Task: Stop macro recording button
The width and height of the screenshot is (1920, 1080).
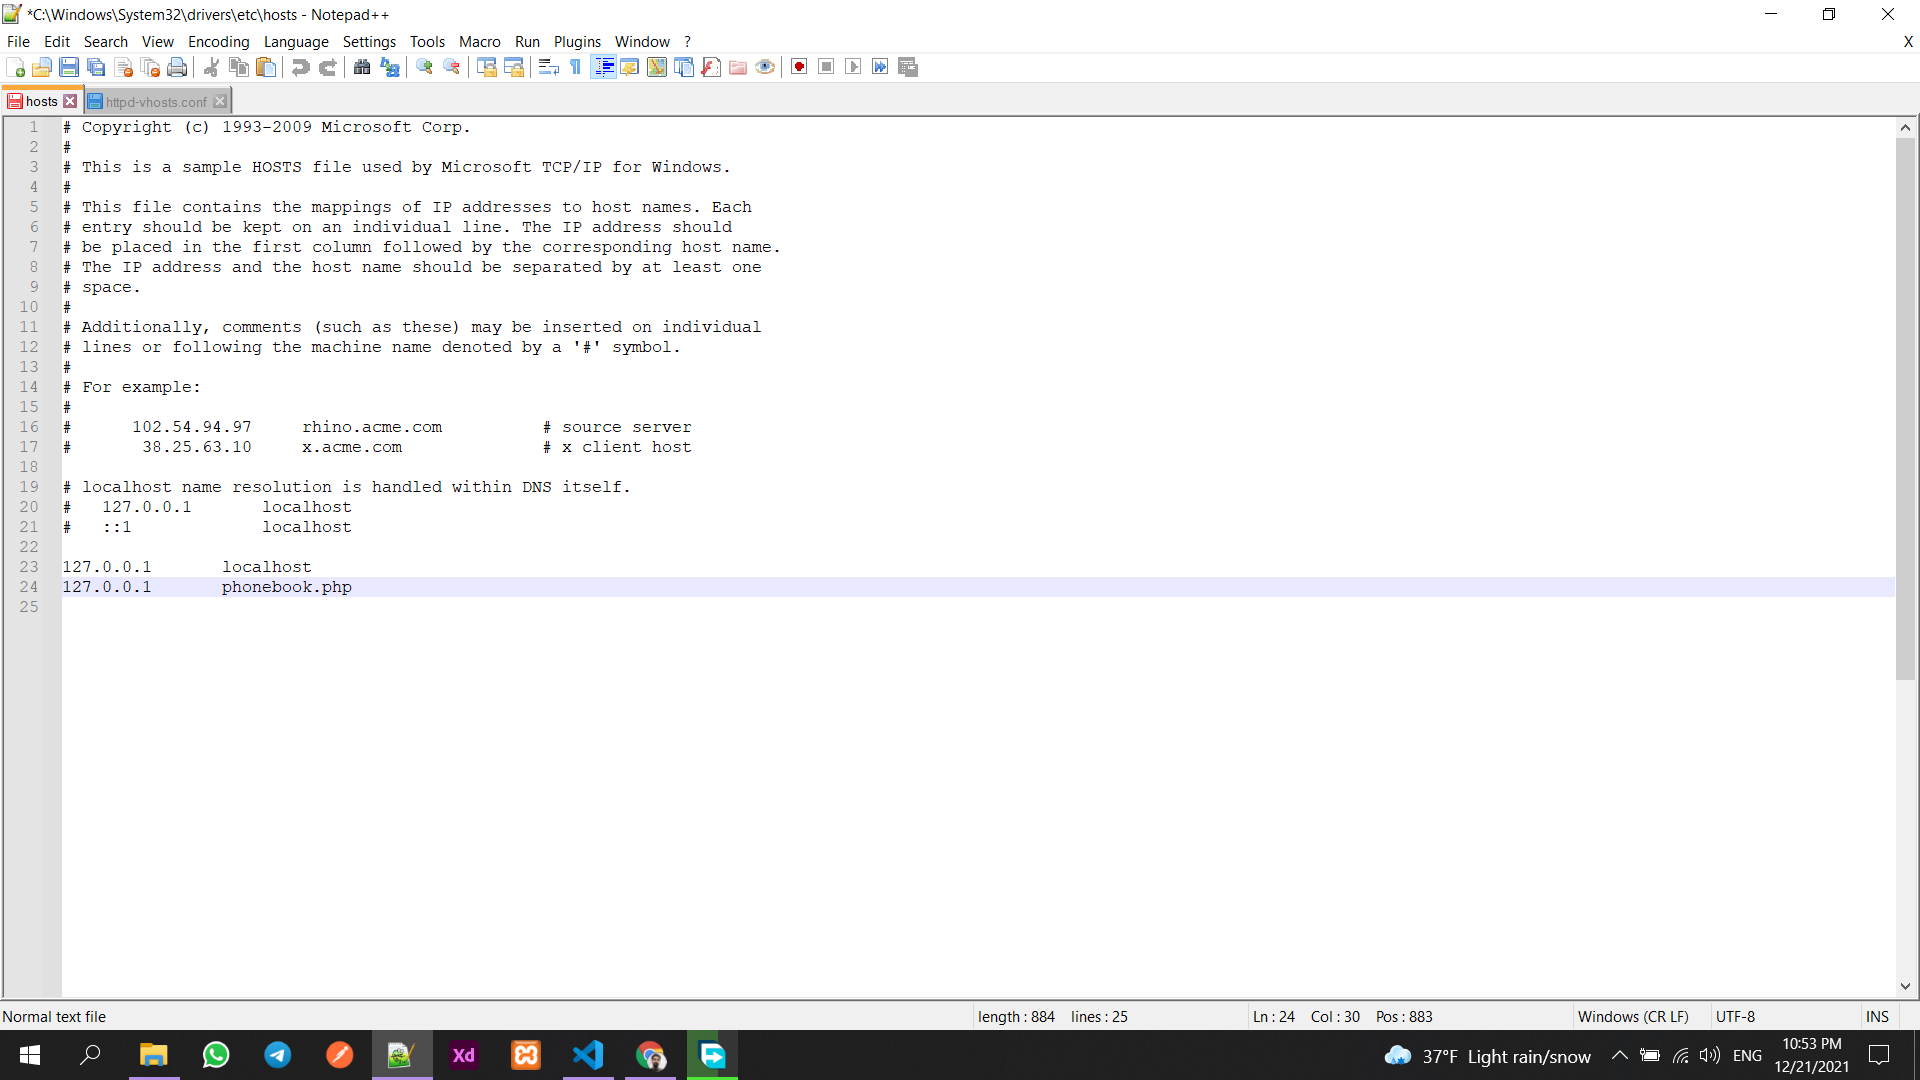Action: (826, 67)
